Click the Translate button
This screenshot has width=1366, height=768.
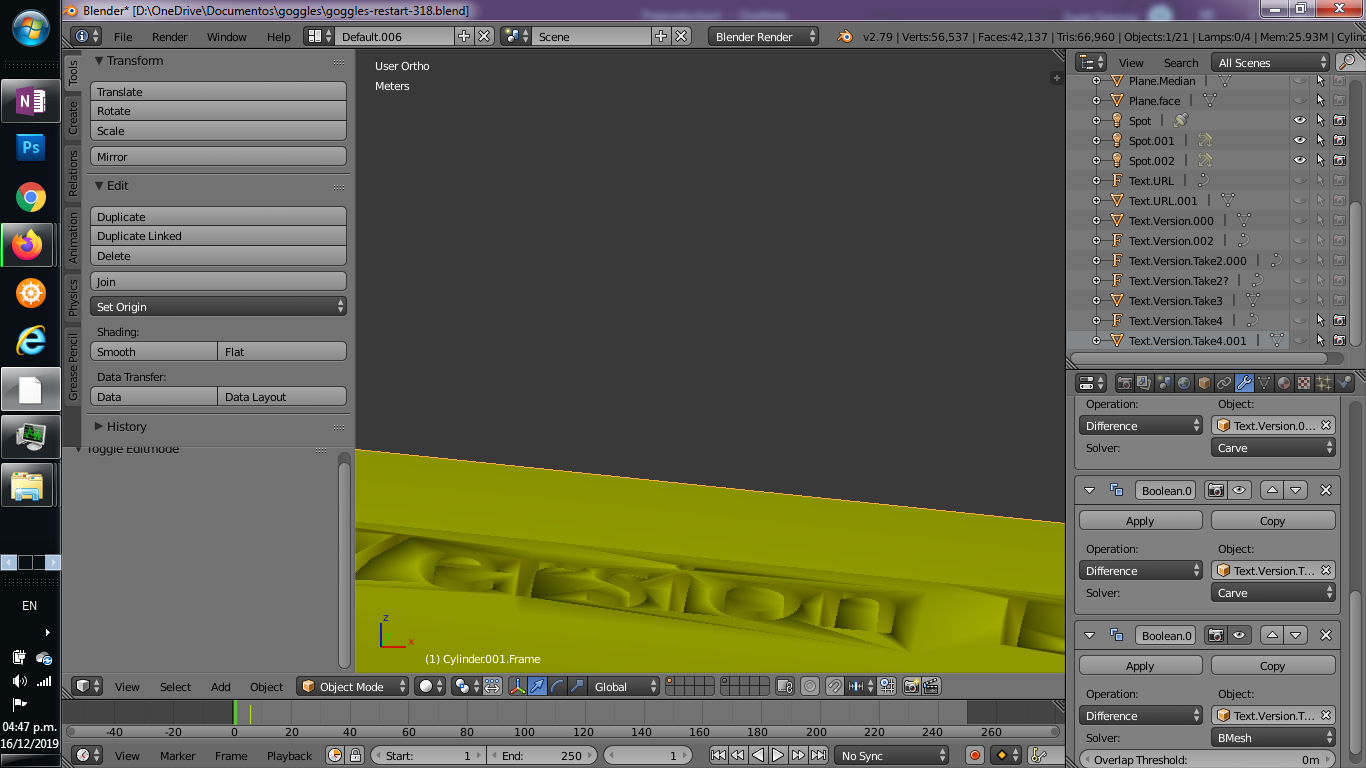point(218,92)
